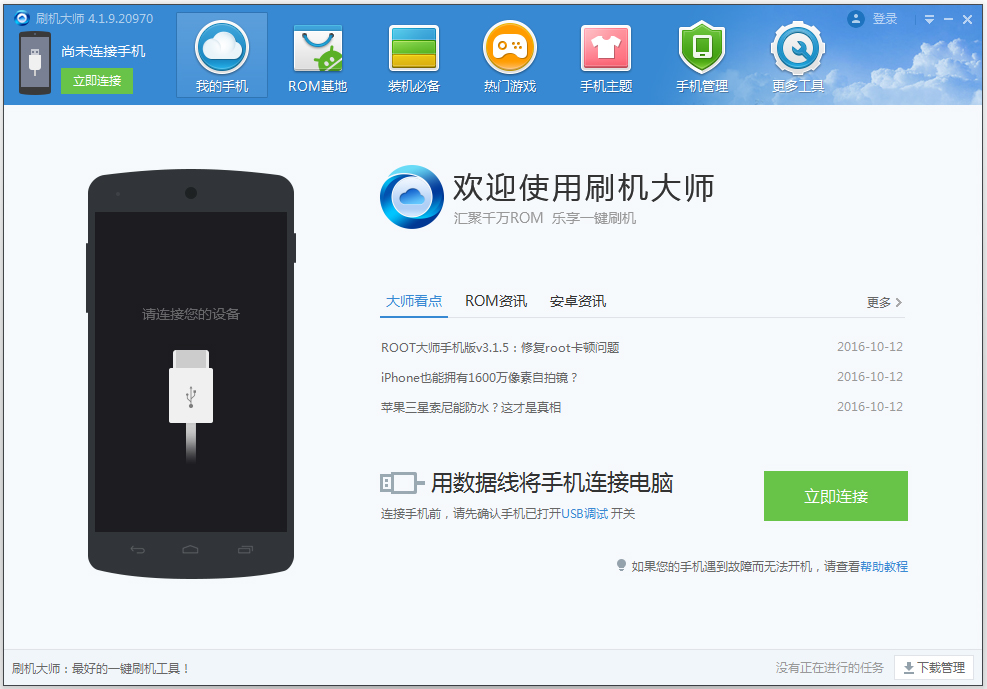987x689 pixels.
Task: Open 下载管理 download manager
Action: pyautogui.click(x=937, y=668)
